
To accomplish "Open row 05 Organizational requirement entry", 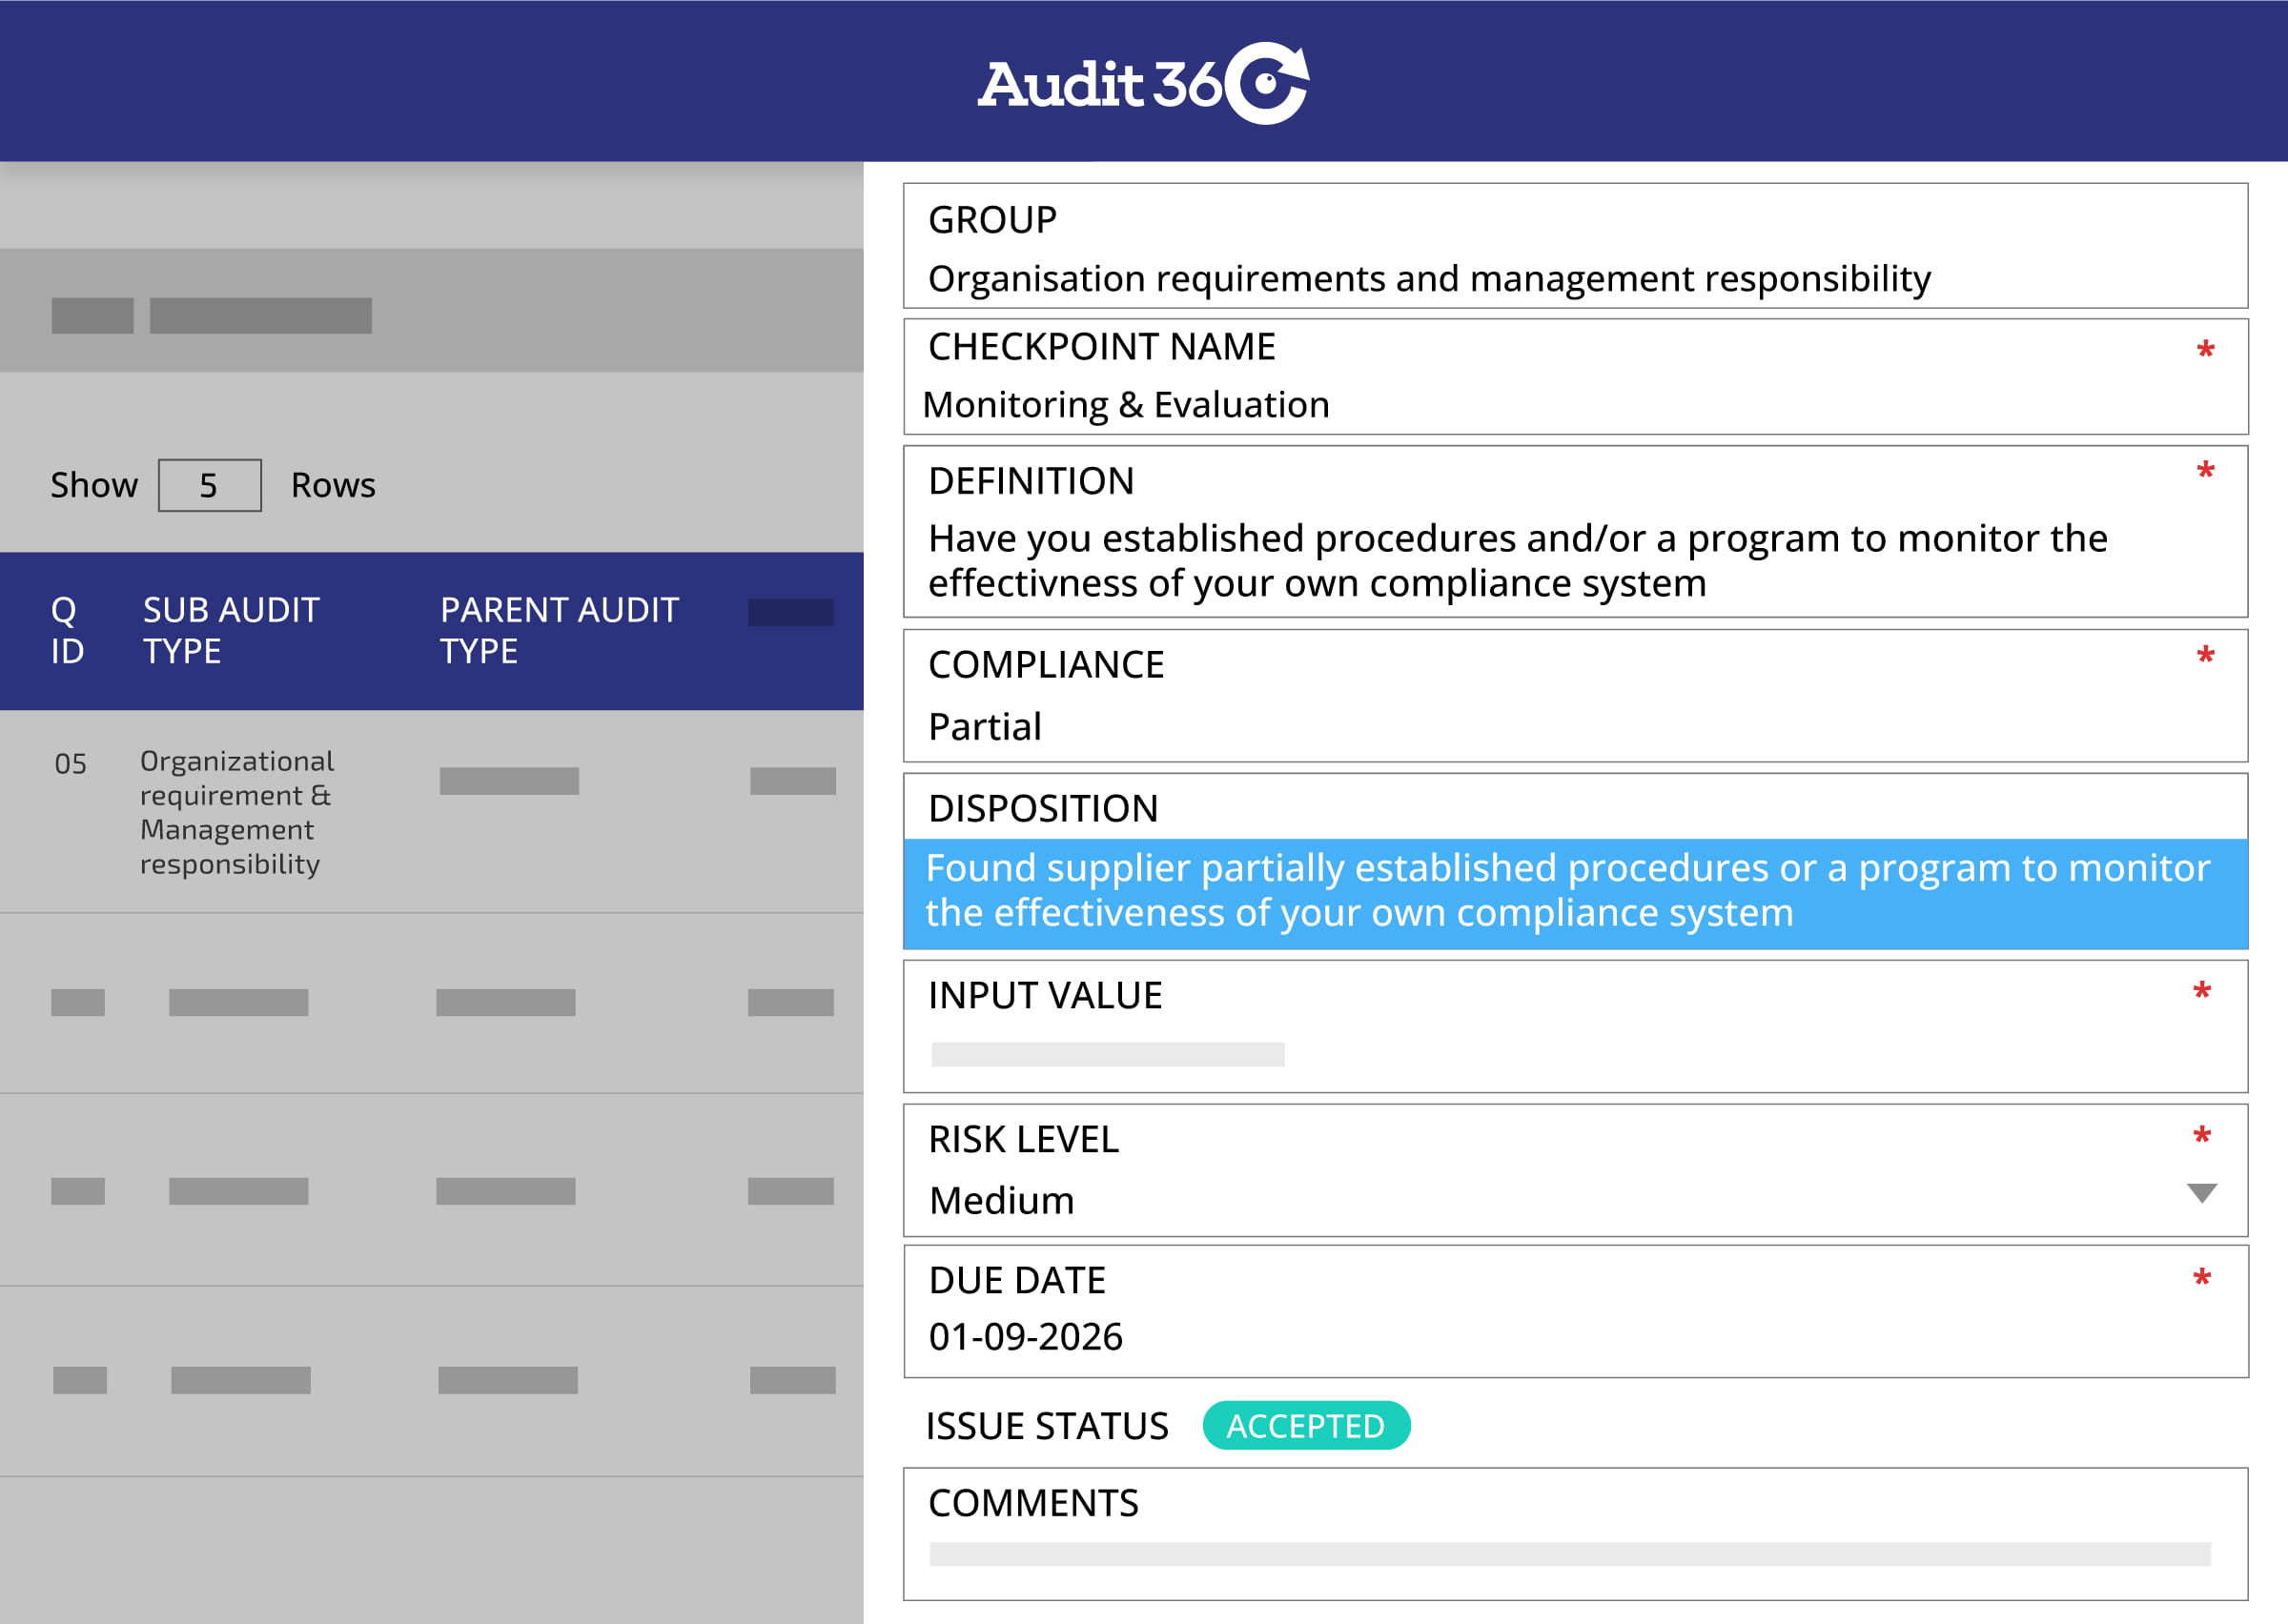I will click(431, 811).
